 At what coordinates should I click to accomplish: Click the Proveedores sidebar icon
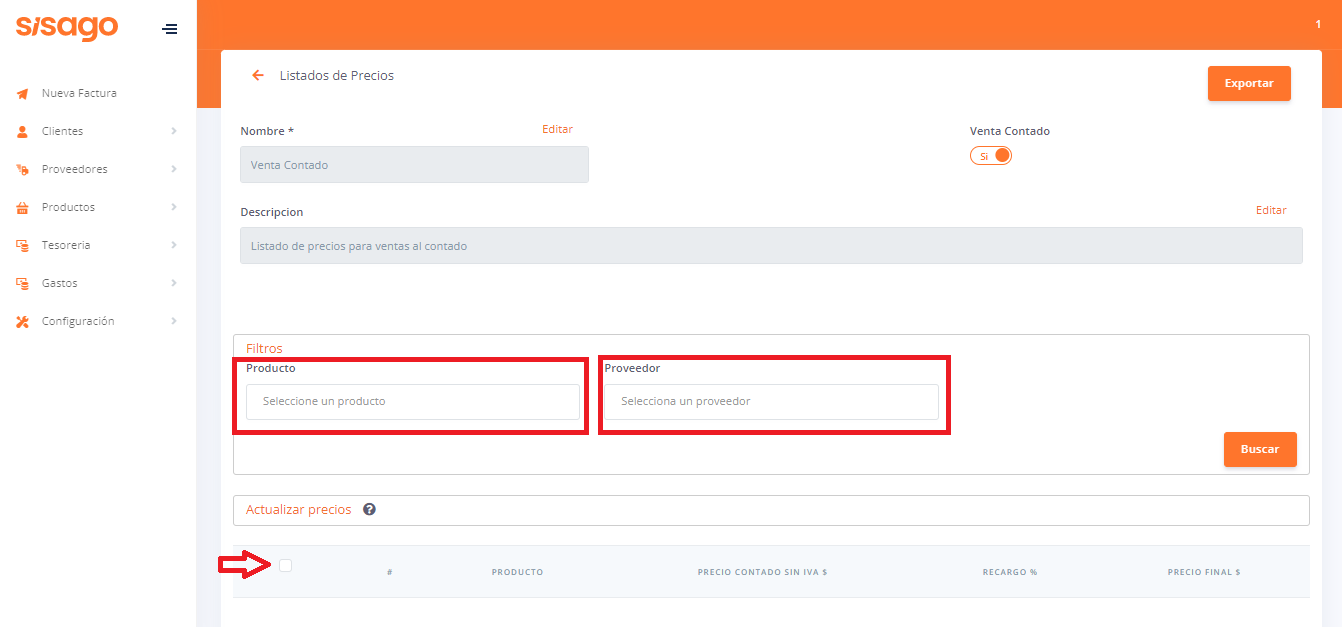(x=22, y=170)
